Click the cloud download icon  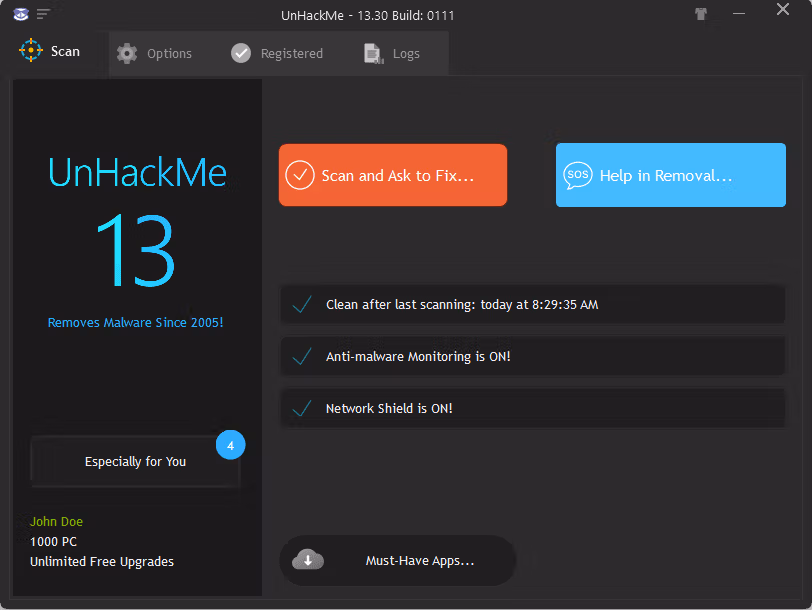point(308,560)
